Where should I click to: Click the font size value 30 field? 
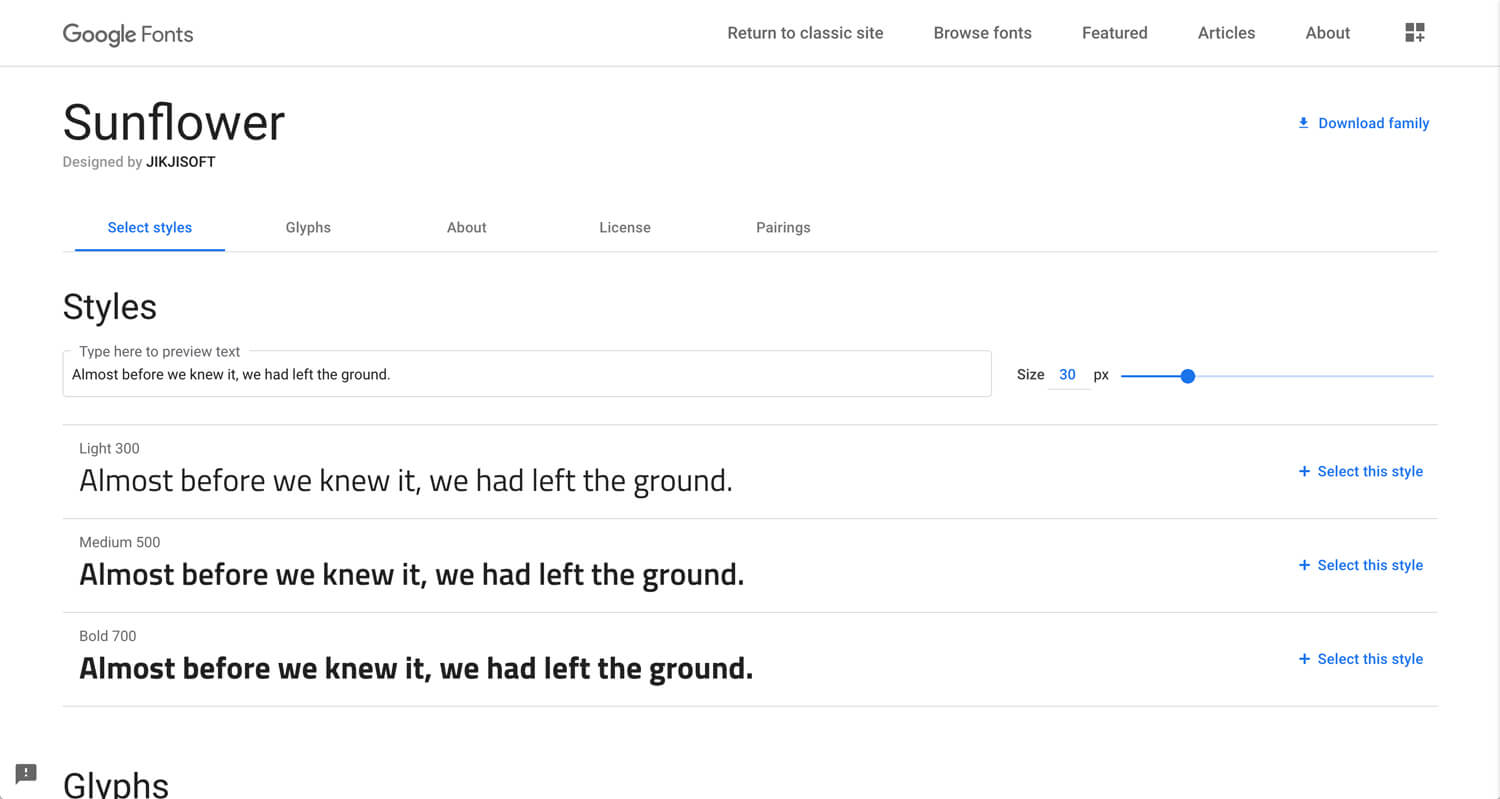click(x=1068, y=375)
